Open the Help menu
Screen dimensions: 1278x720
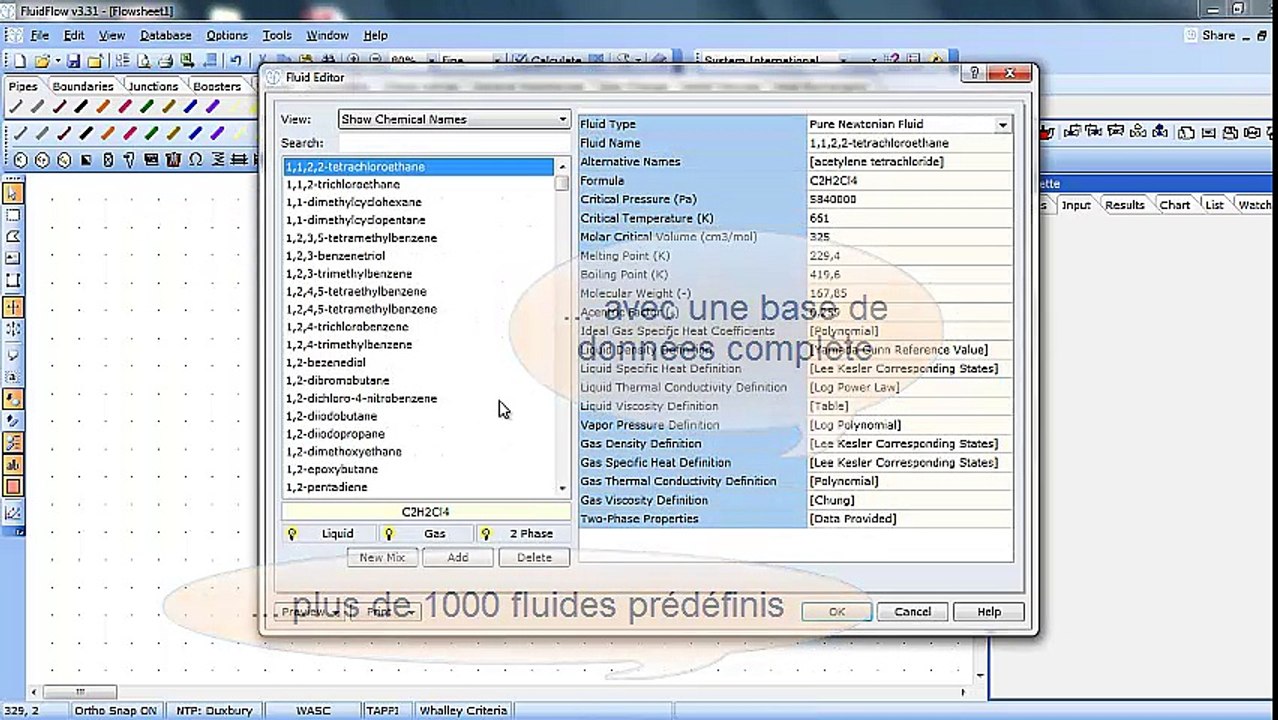[x=375, y=35]
